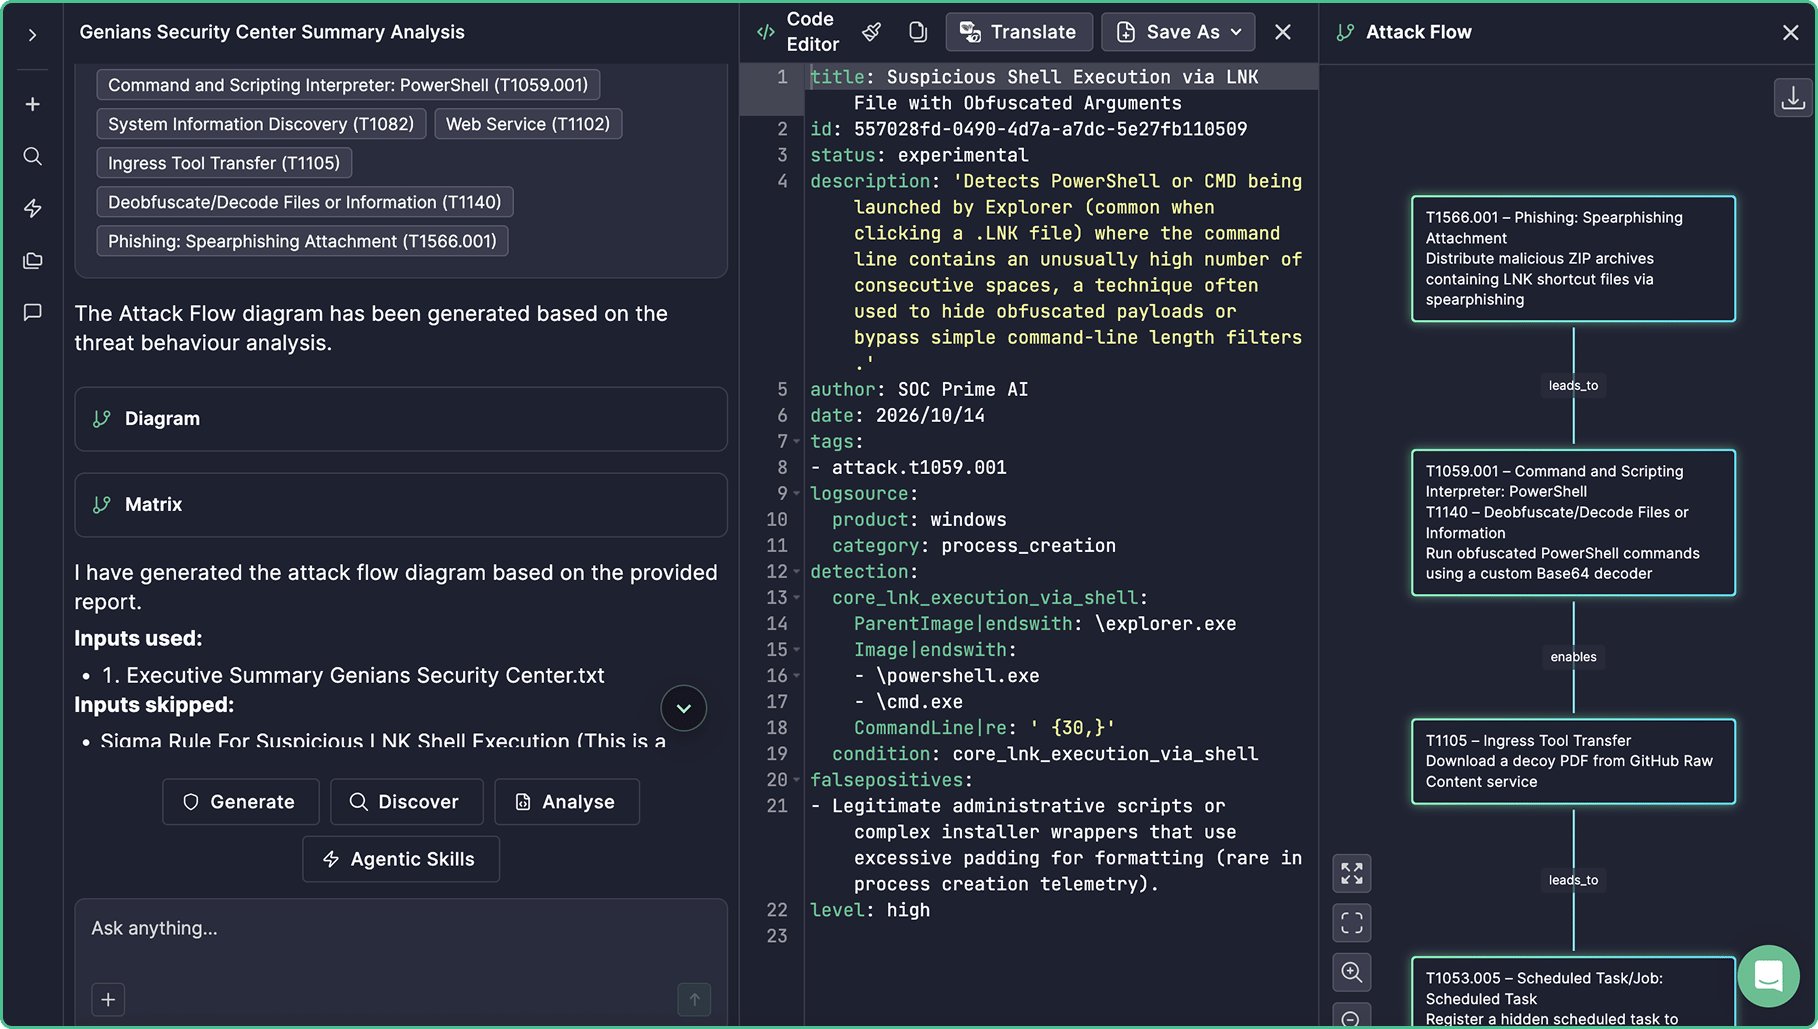The width and height of the screenshot is (1818, 1029).
Task: Open the Matrix card
Action: [x=401, y=505]
